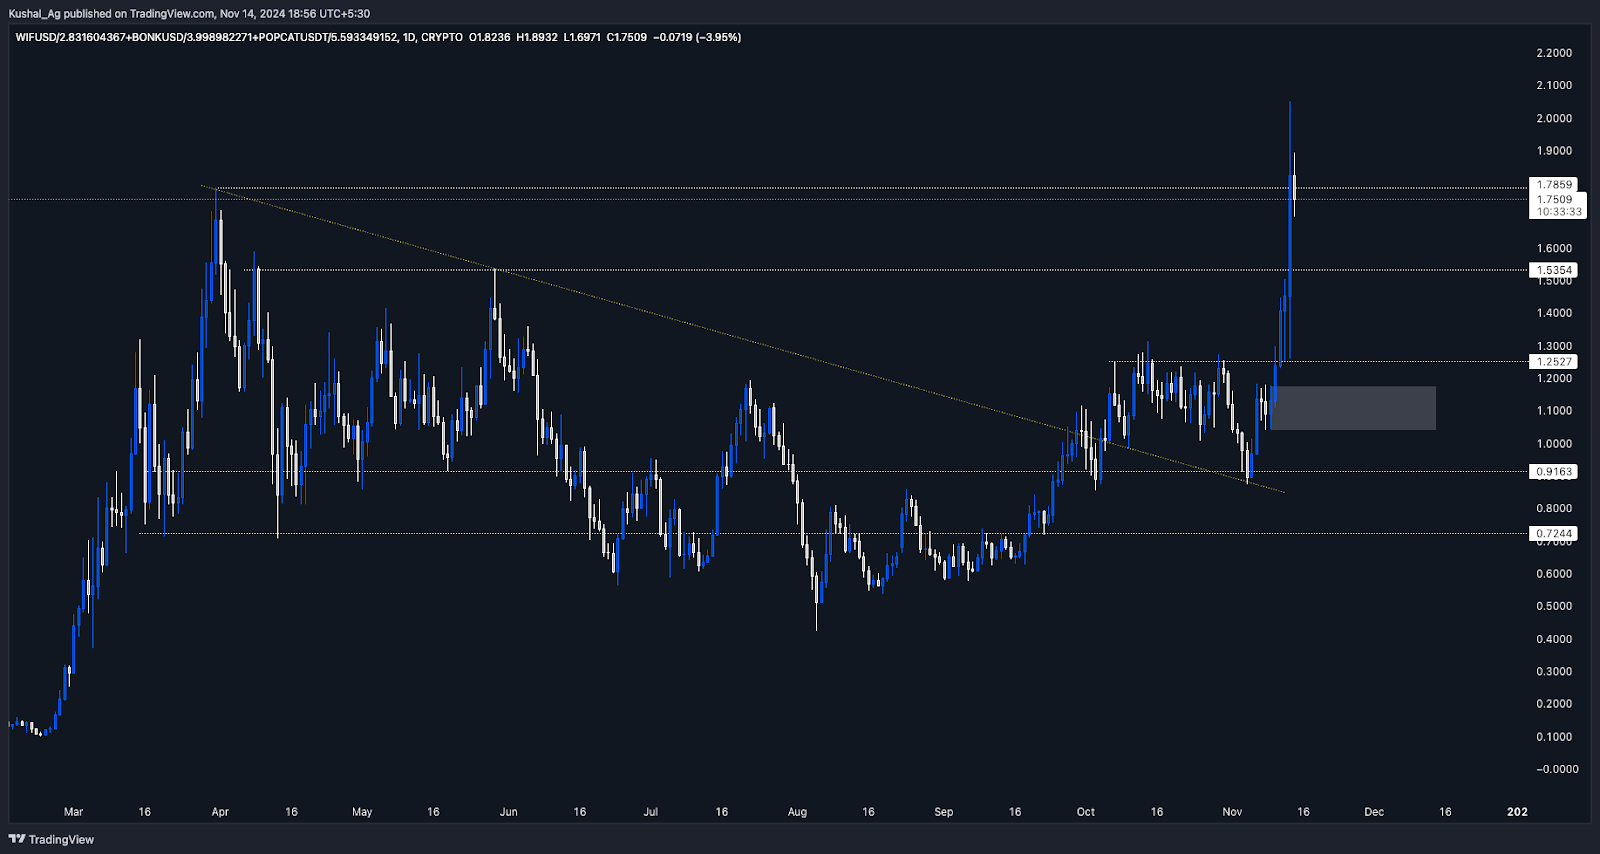Click the Nov label on time axis
The image size is (1600, 854).
[x=1232, y=812]
